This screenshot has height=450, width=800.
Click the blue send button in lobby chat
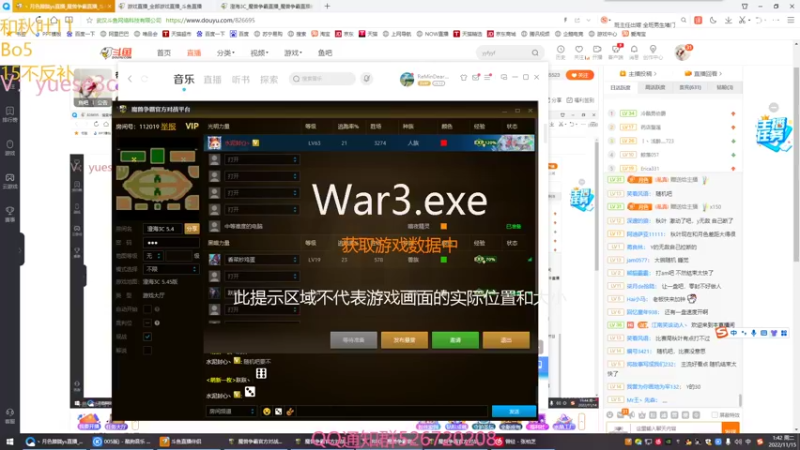(514, 411)
